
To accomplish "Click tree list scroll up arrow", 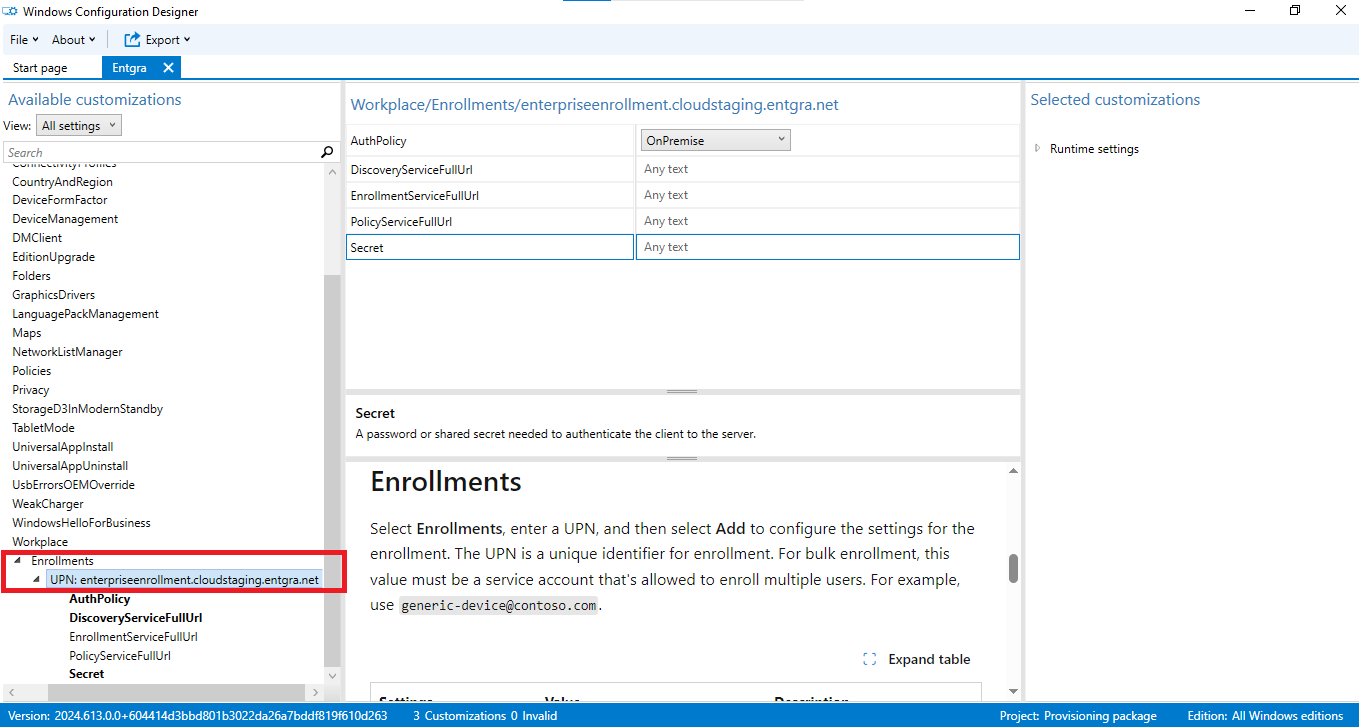I will (332, 172).
